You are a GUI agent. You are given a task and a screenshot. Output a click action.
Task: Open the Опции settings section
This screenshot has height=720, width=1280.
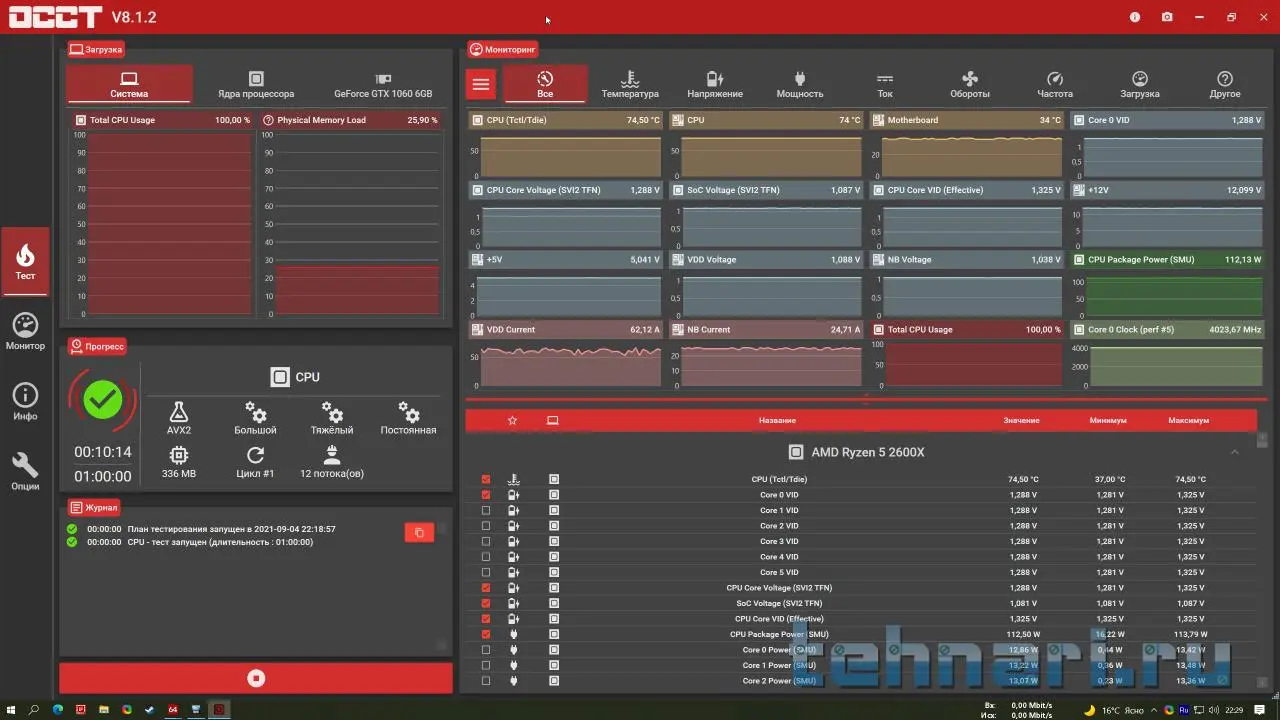tap(25, 472)
